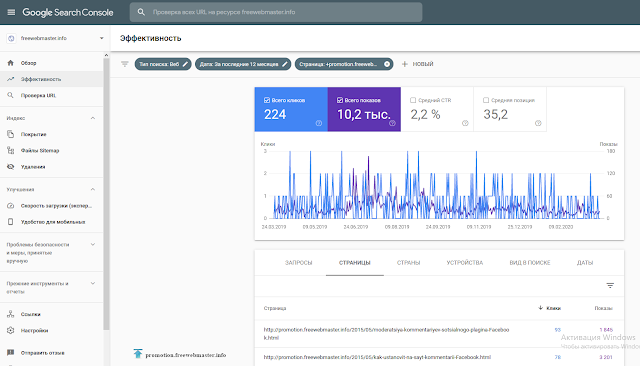640x366 pixels.
Task: Click the help icon on the Средняя позиция card
Action: point(538,123)
